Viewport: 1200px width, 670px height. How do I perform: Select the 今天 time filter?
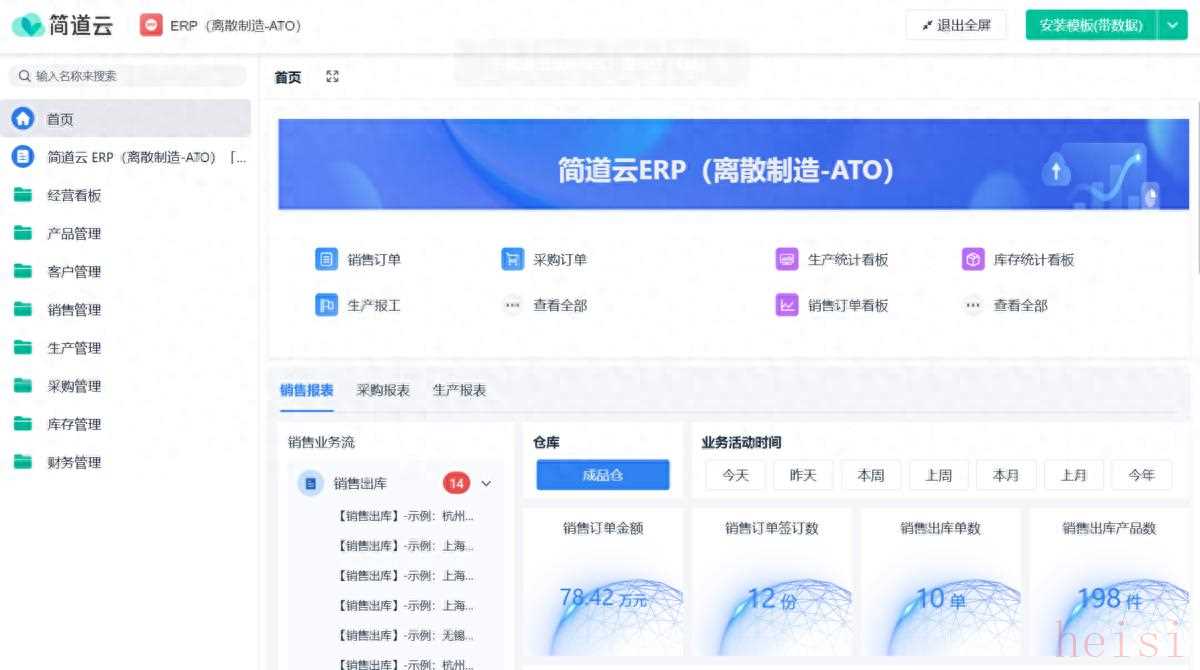(x=735, y=475)
